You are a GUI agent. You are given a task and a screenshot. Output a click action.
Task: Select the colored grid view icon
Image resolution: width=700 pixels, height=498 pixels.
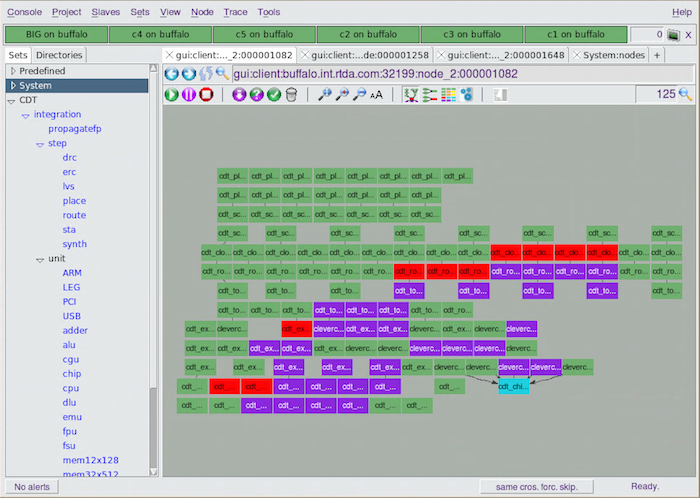448,95
